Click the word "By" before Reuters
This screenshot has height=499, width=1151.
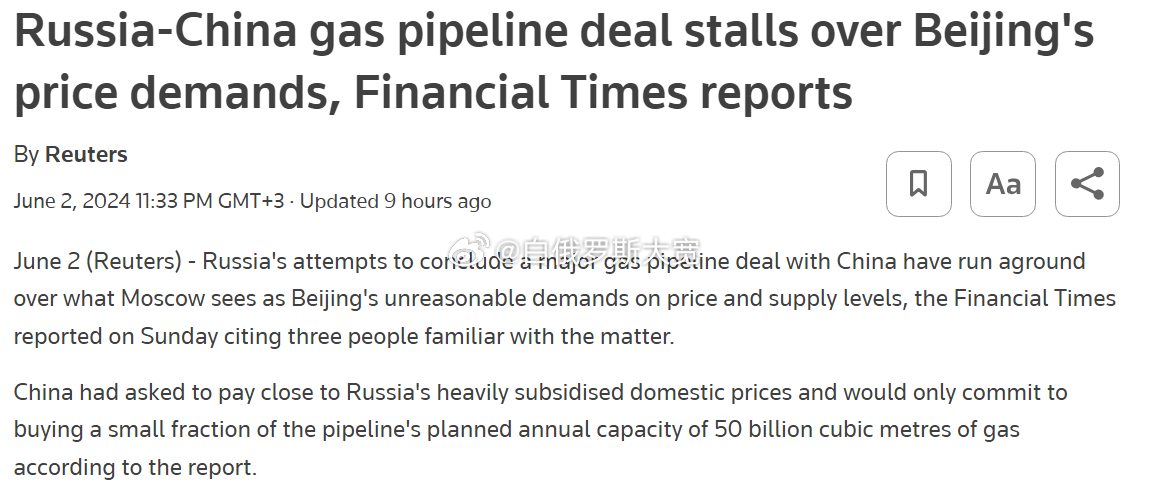click(26, 156)
